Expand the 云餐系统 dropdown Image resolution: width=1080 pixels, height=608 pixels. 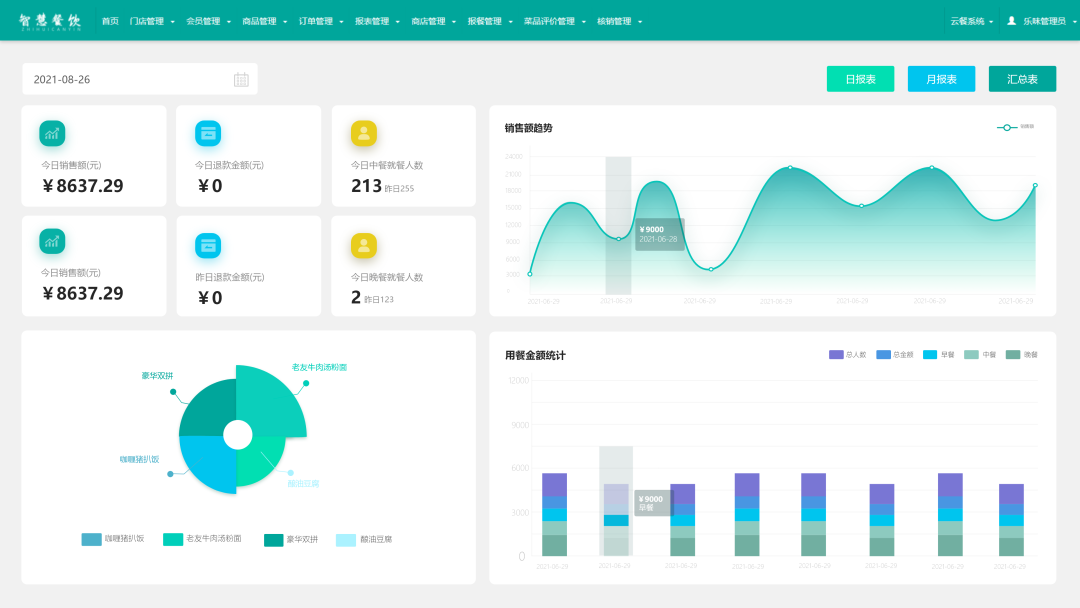972,21
